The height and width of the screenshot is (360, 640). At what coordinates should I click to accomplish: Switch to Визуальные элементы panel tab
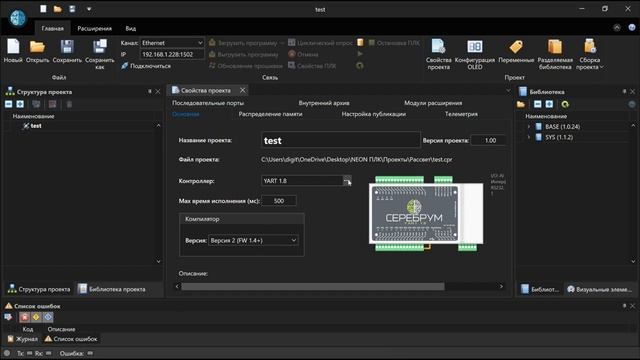tap(599, 289)
